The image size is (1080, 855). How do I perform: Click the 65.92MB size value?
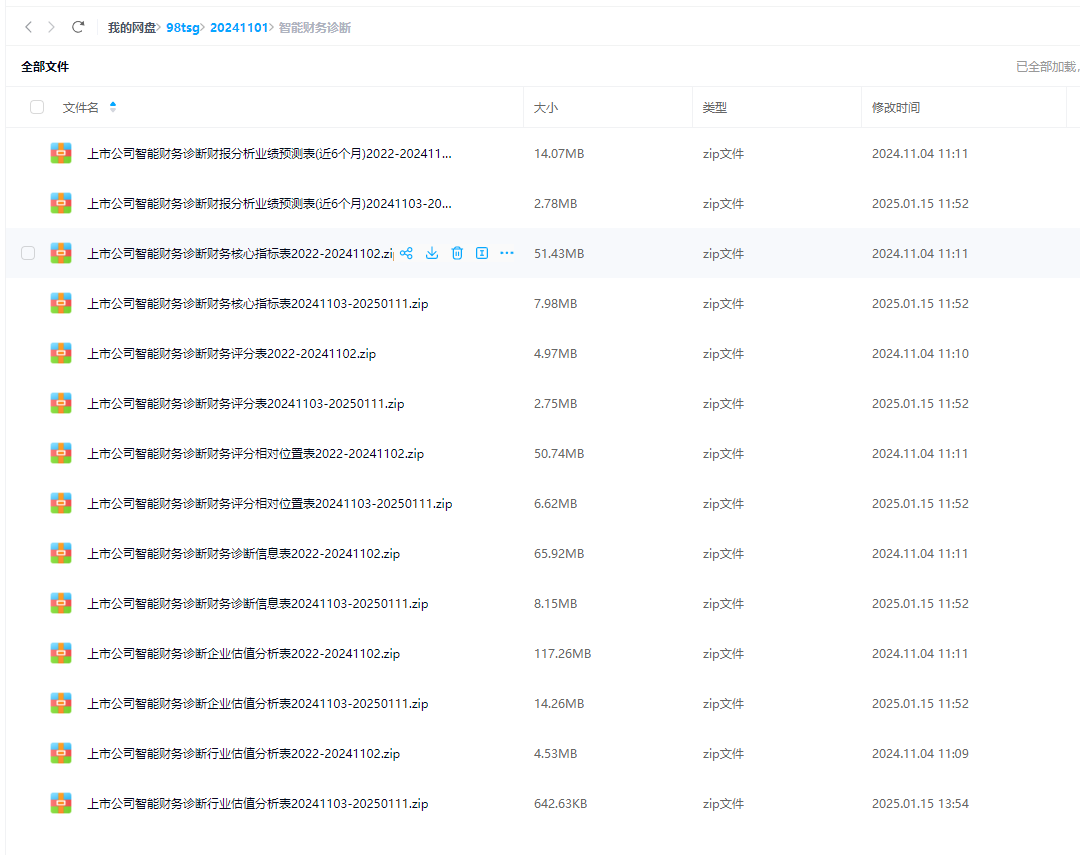point(559,553)
